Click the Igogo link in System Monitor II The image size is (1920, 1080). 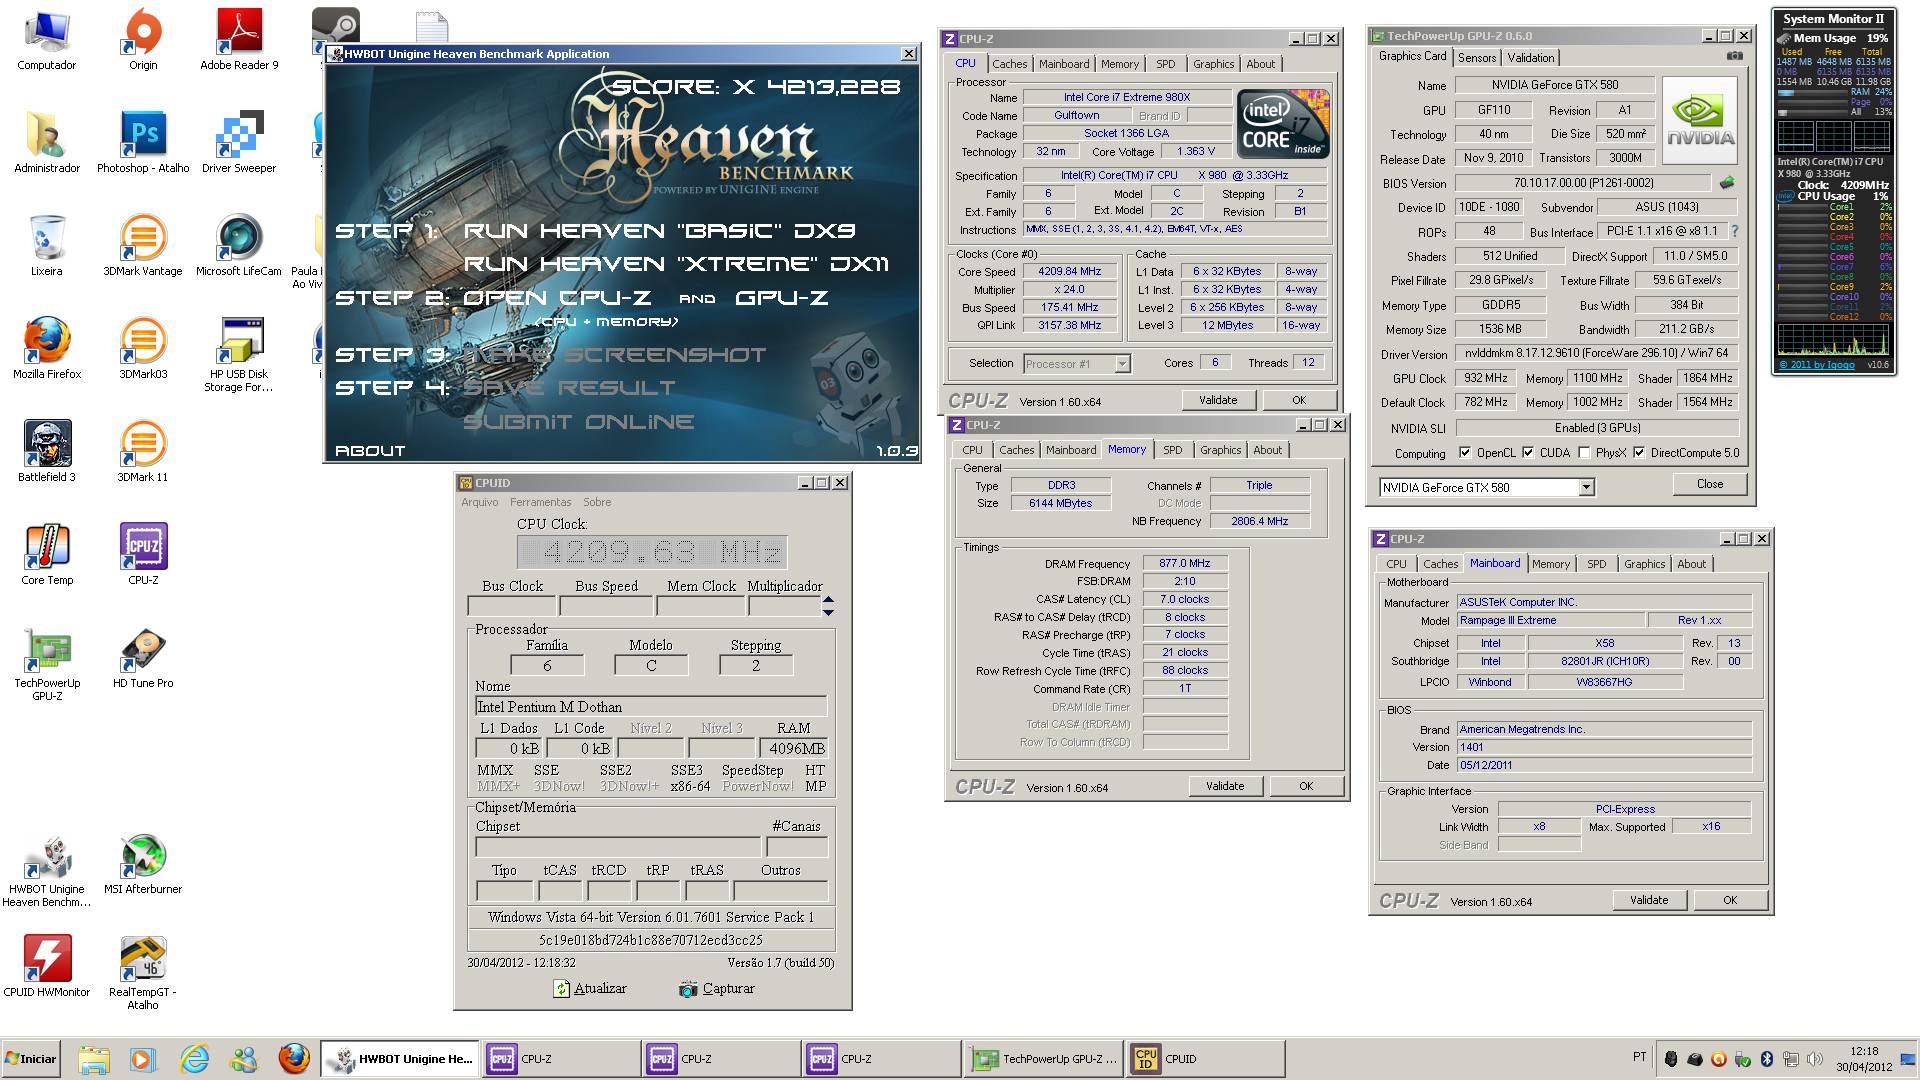[1816, 364]
